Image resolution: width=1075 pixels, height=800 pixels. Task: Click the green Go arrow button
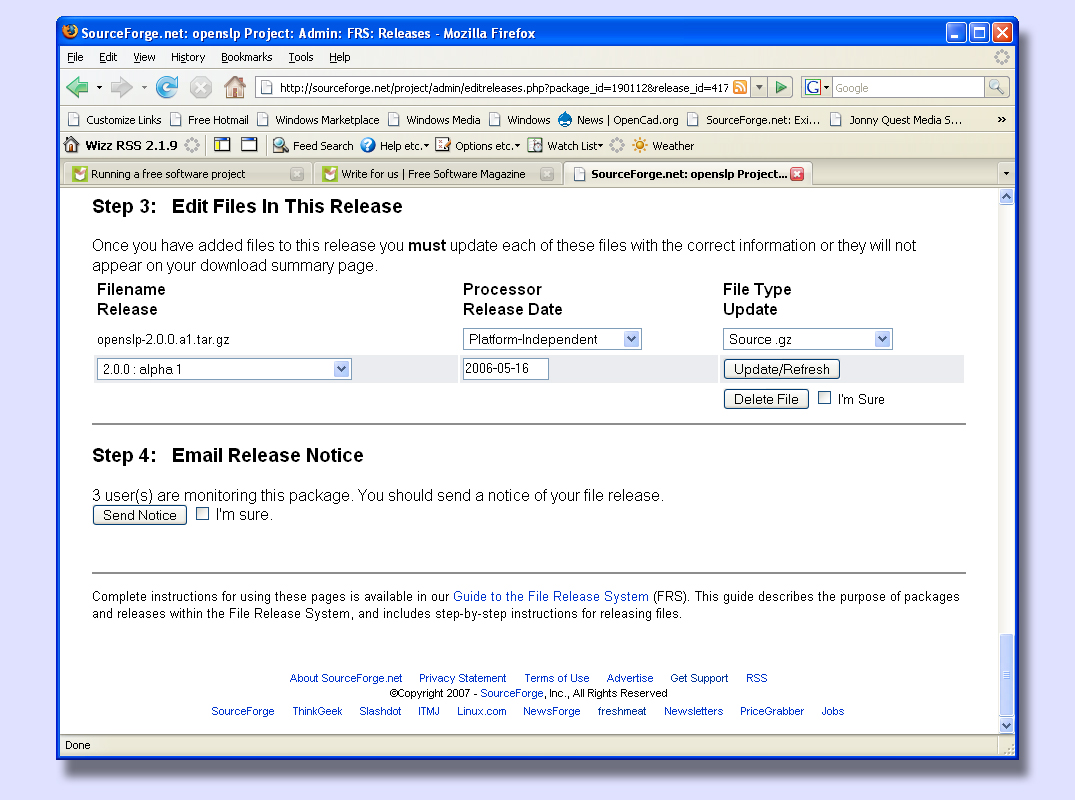pos(781,88)
